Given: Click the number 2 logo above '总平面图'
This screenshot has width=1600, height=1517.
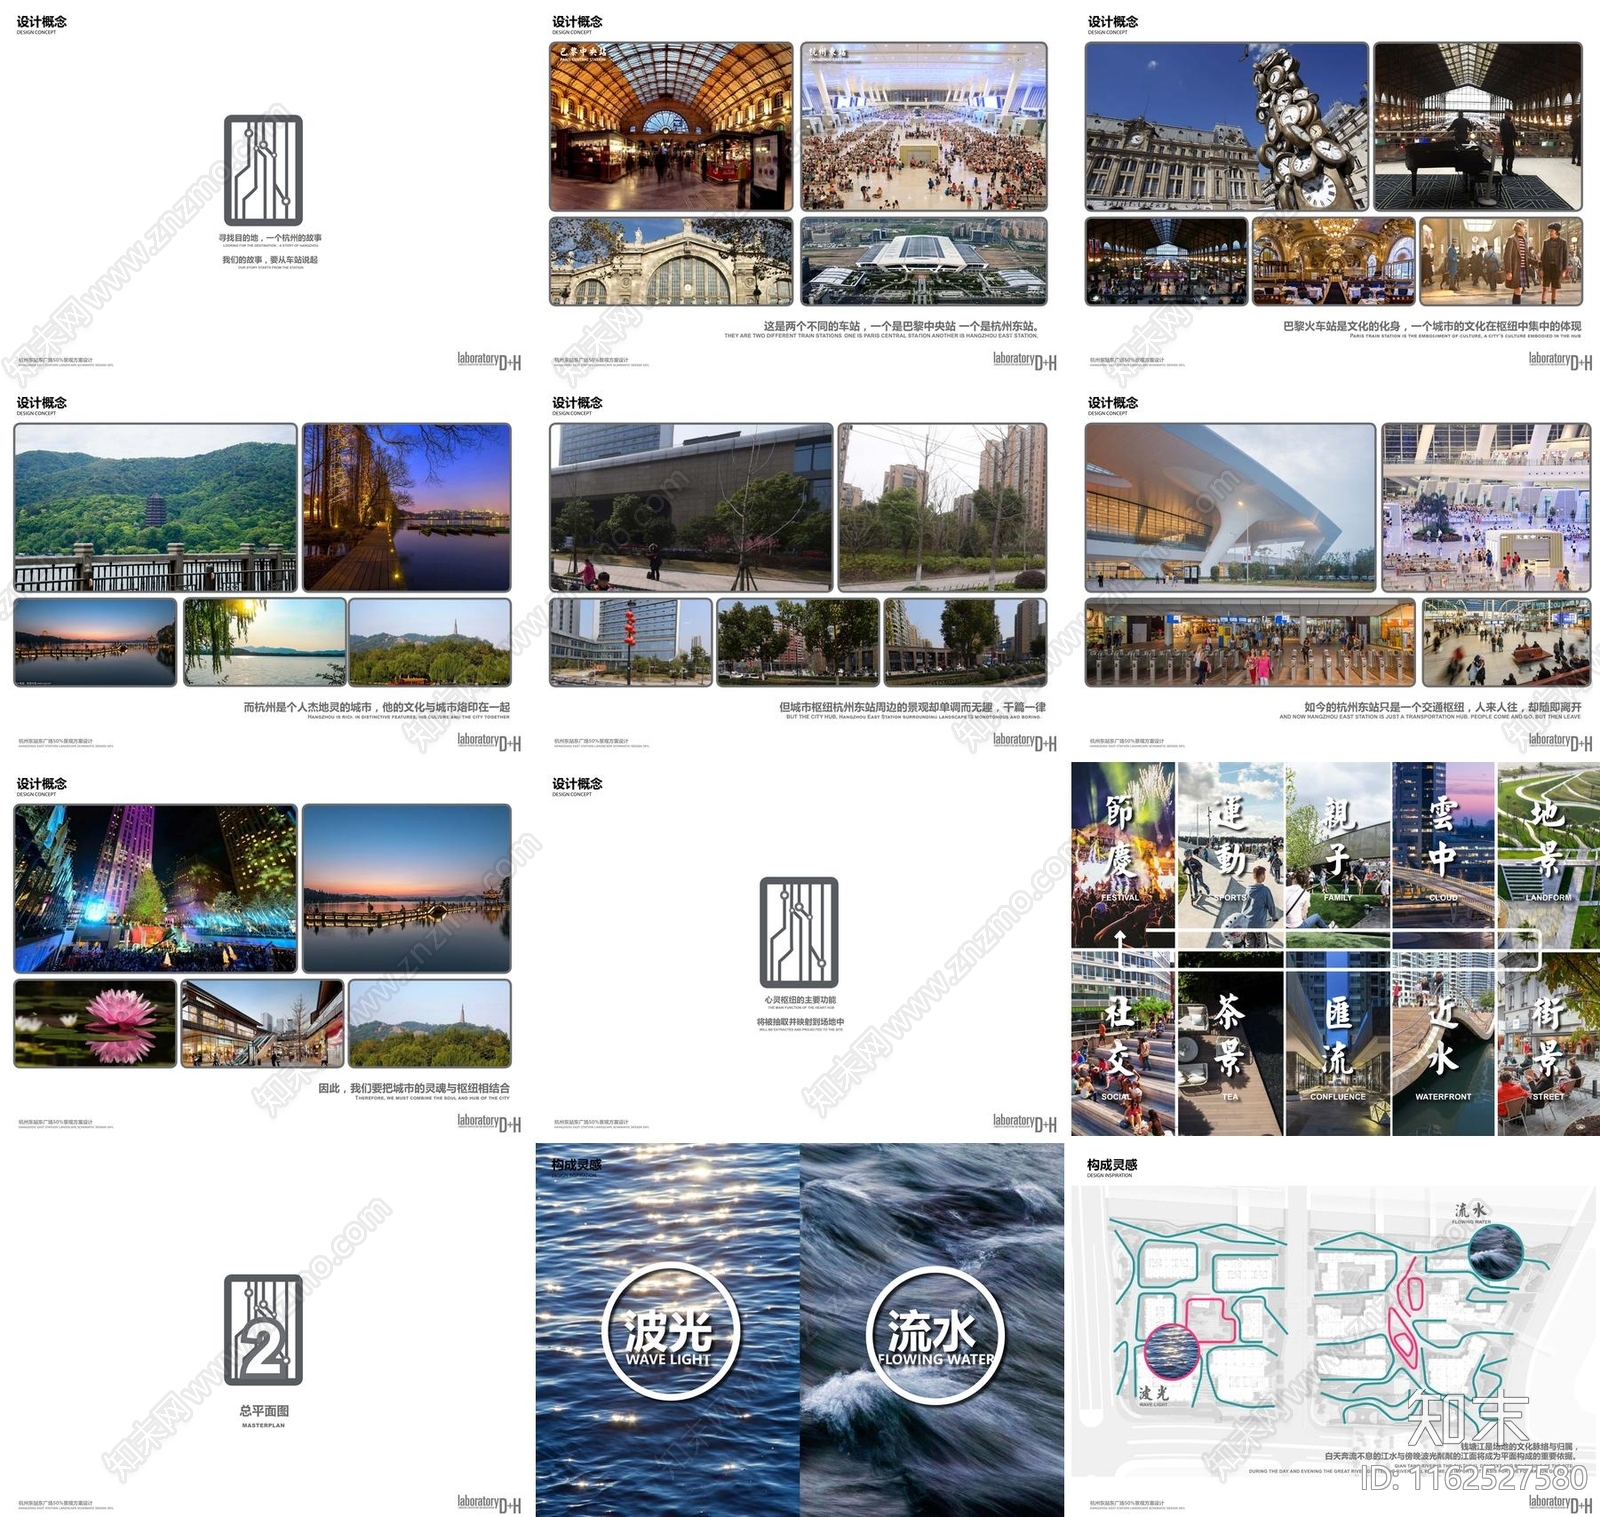Looking at the screenshot, I should [x=263, y=1330].
